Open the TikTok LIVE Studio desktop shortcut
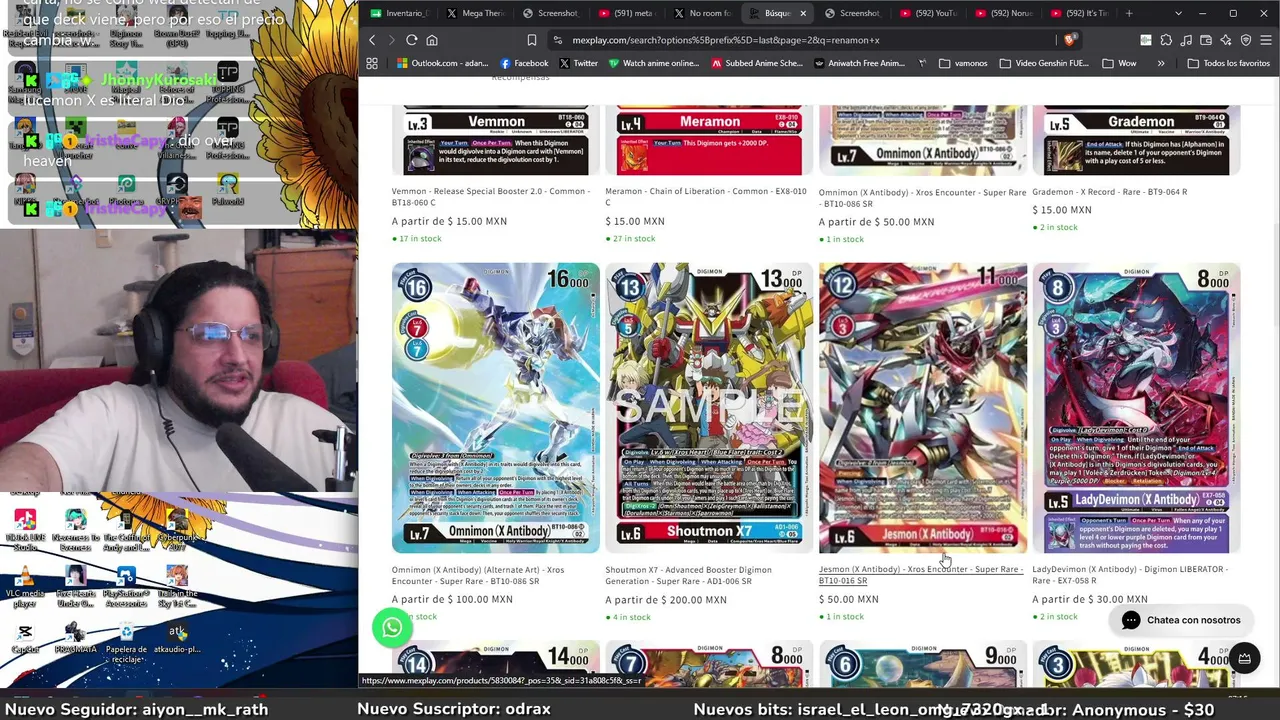This screenshot has width=1280, height=720. pyautogui.click(x=25, y=530)
